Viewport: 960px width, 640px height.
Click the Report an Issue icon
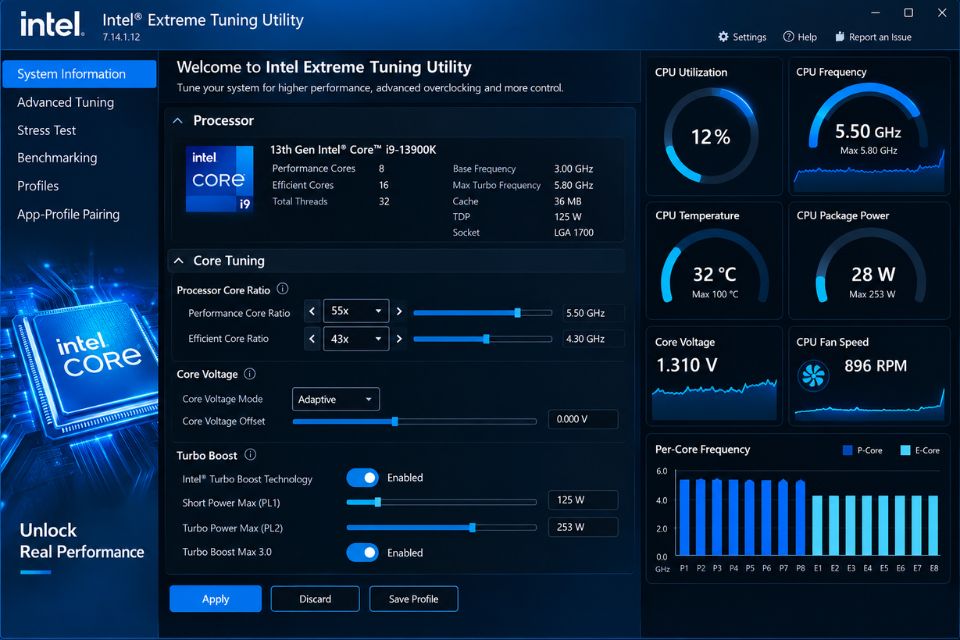point(839,37)
